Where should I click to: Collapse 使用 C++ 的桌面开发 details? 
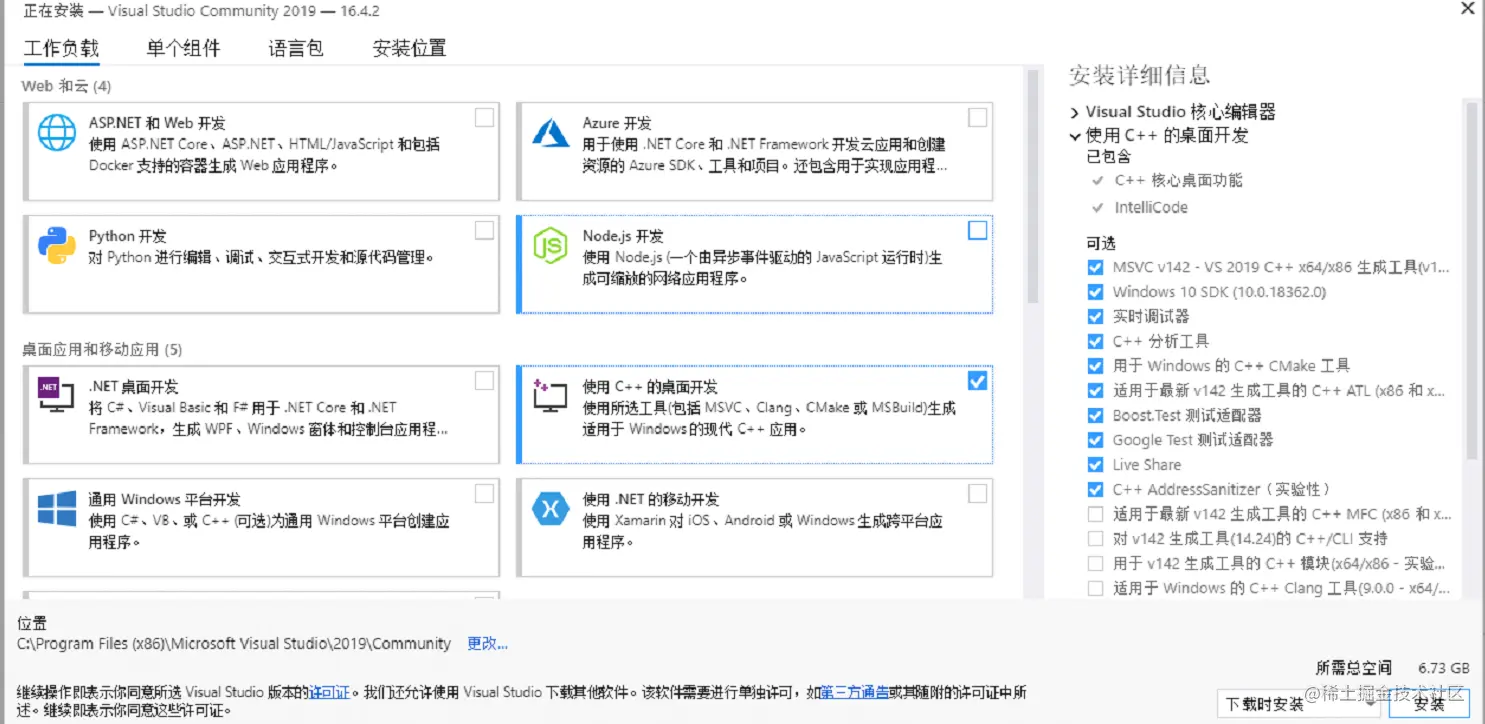tap(1074, 136)
